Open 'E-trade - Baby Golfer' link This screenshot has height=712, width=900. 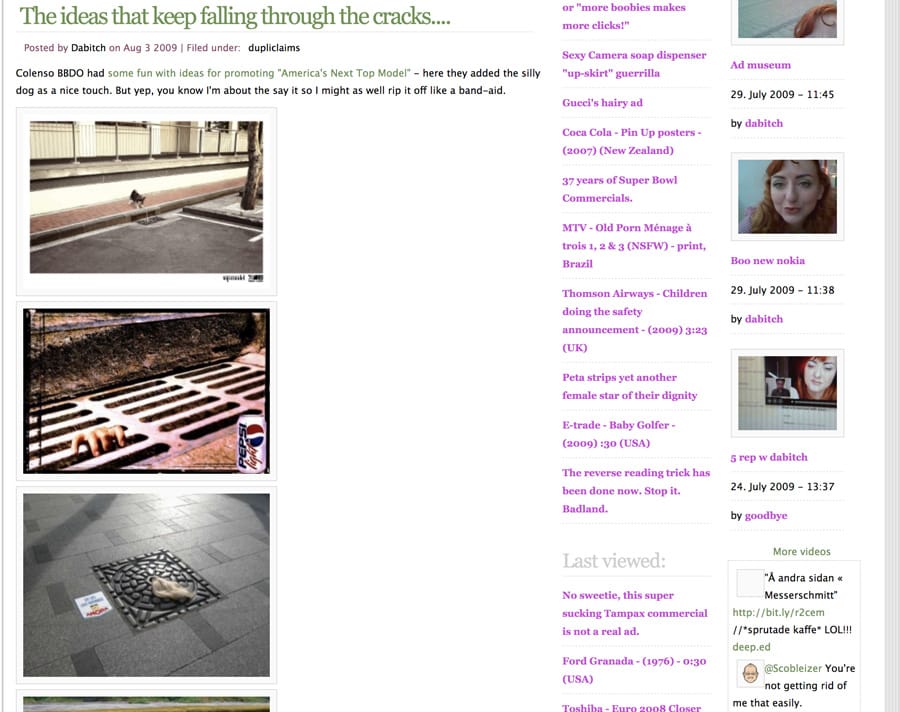(x=618, y=434)
